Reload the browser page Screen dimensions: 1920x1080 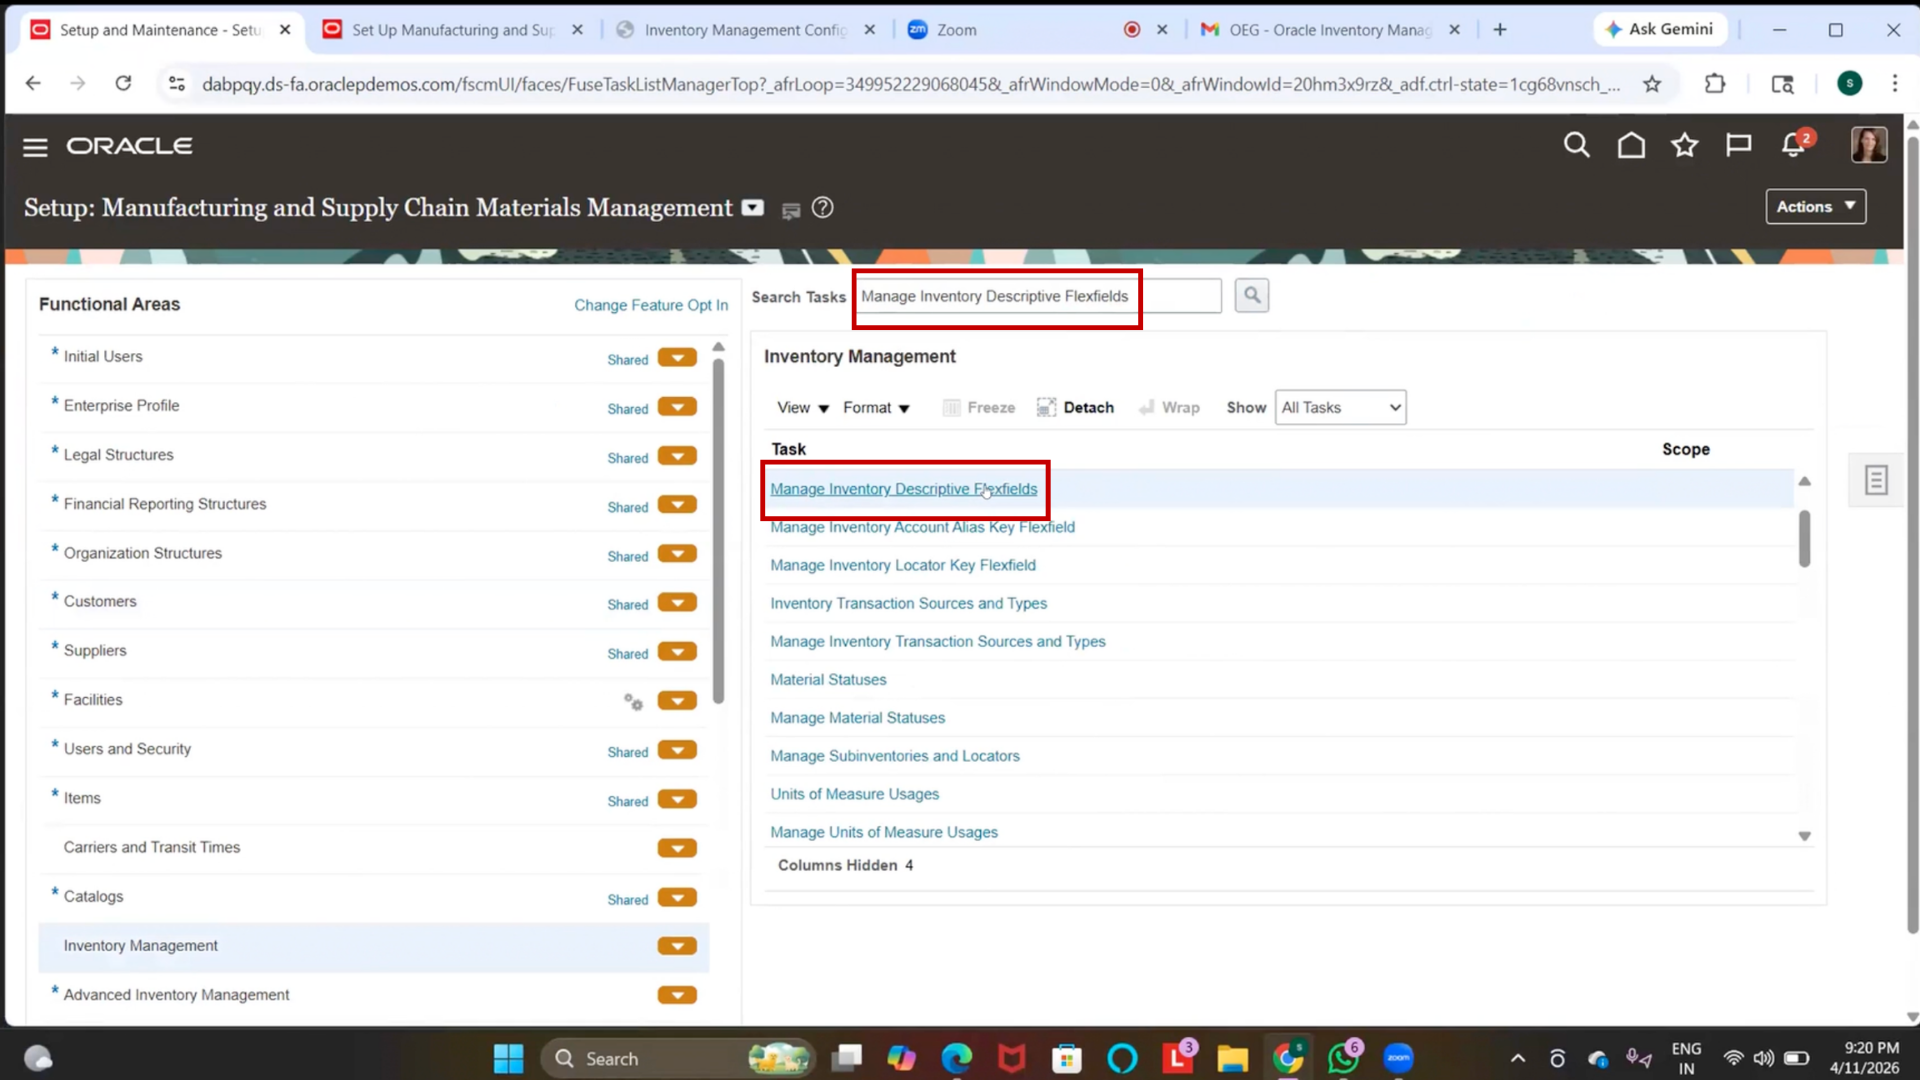click(x=123, y=84)
